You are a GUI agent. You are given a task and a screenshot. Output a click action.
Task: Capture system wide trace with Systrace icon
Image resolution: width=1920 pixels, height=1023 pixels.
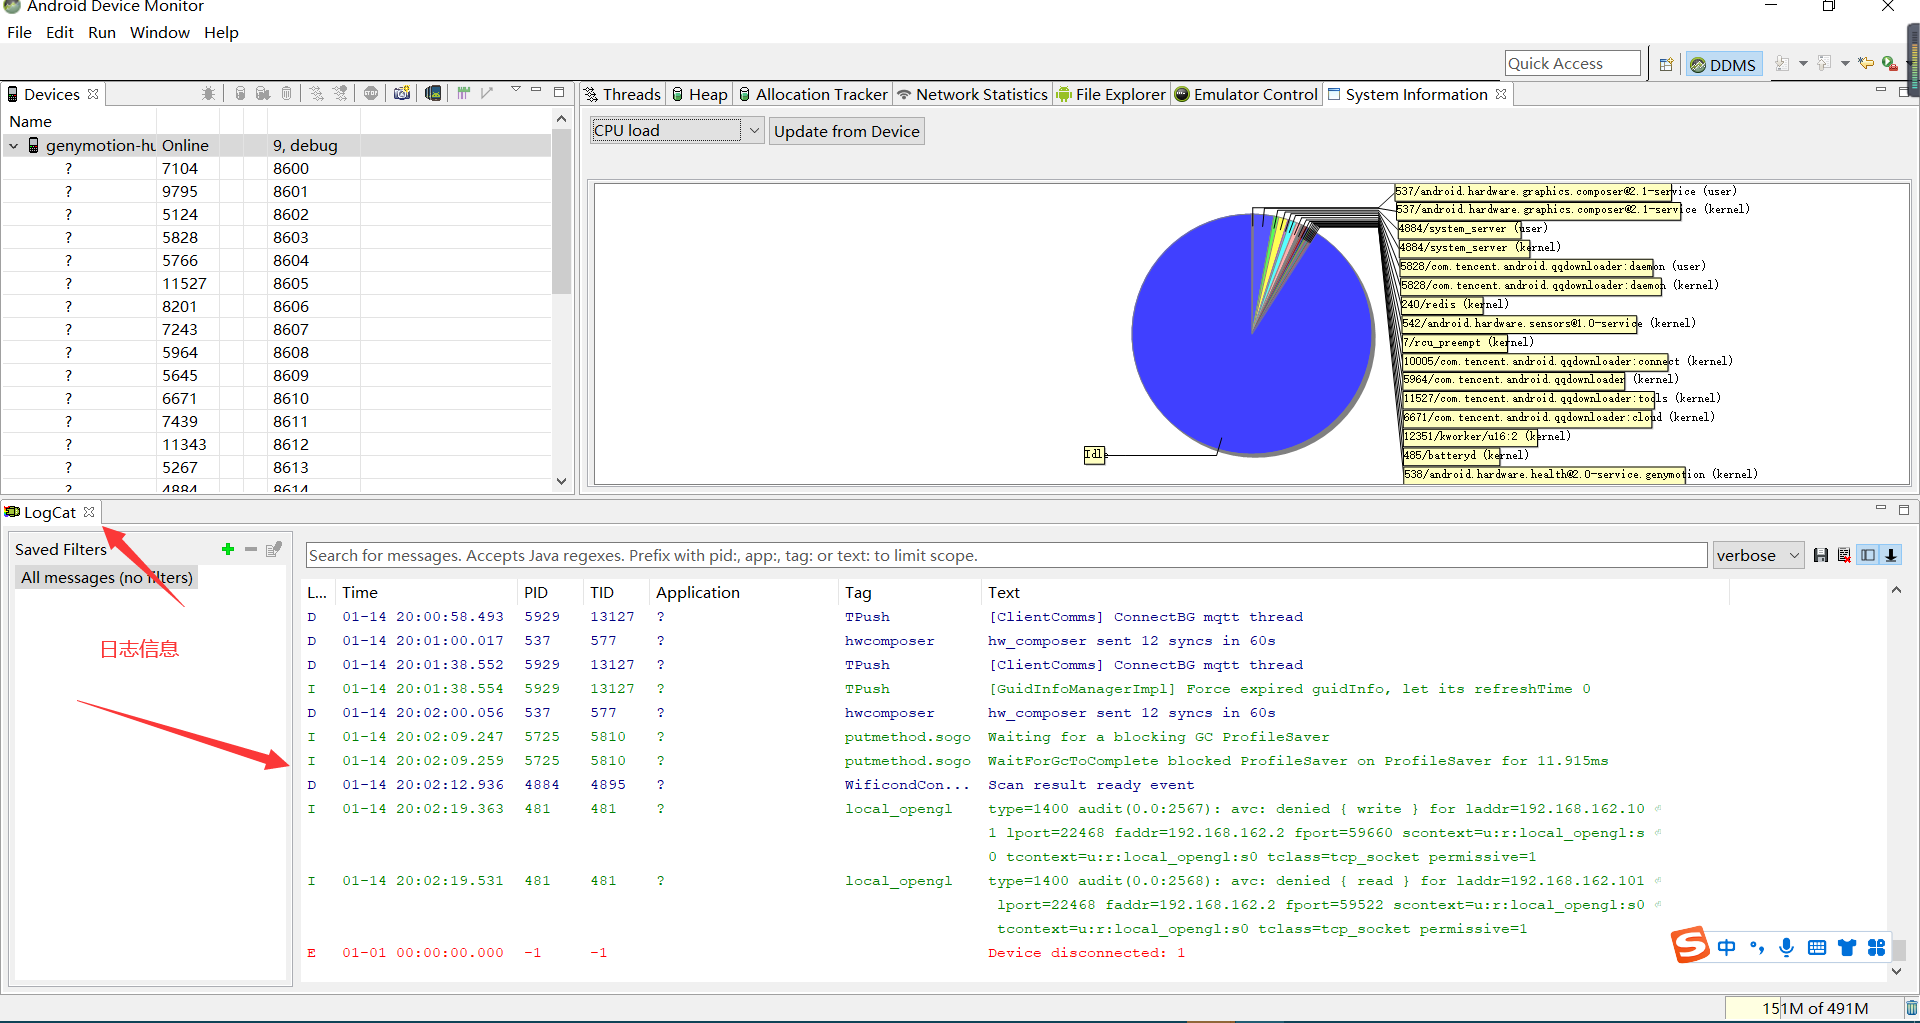463,93
